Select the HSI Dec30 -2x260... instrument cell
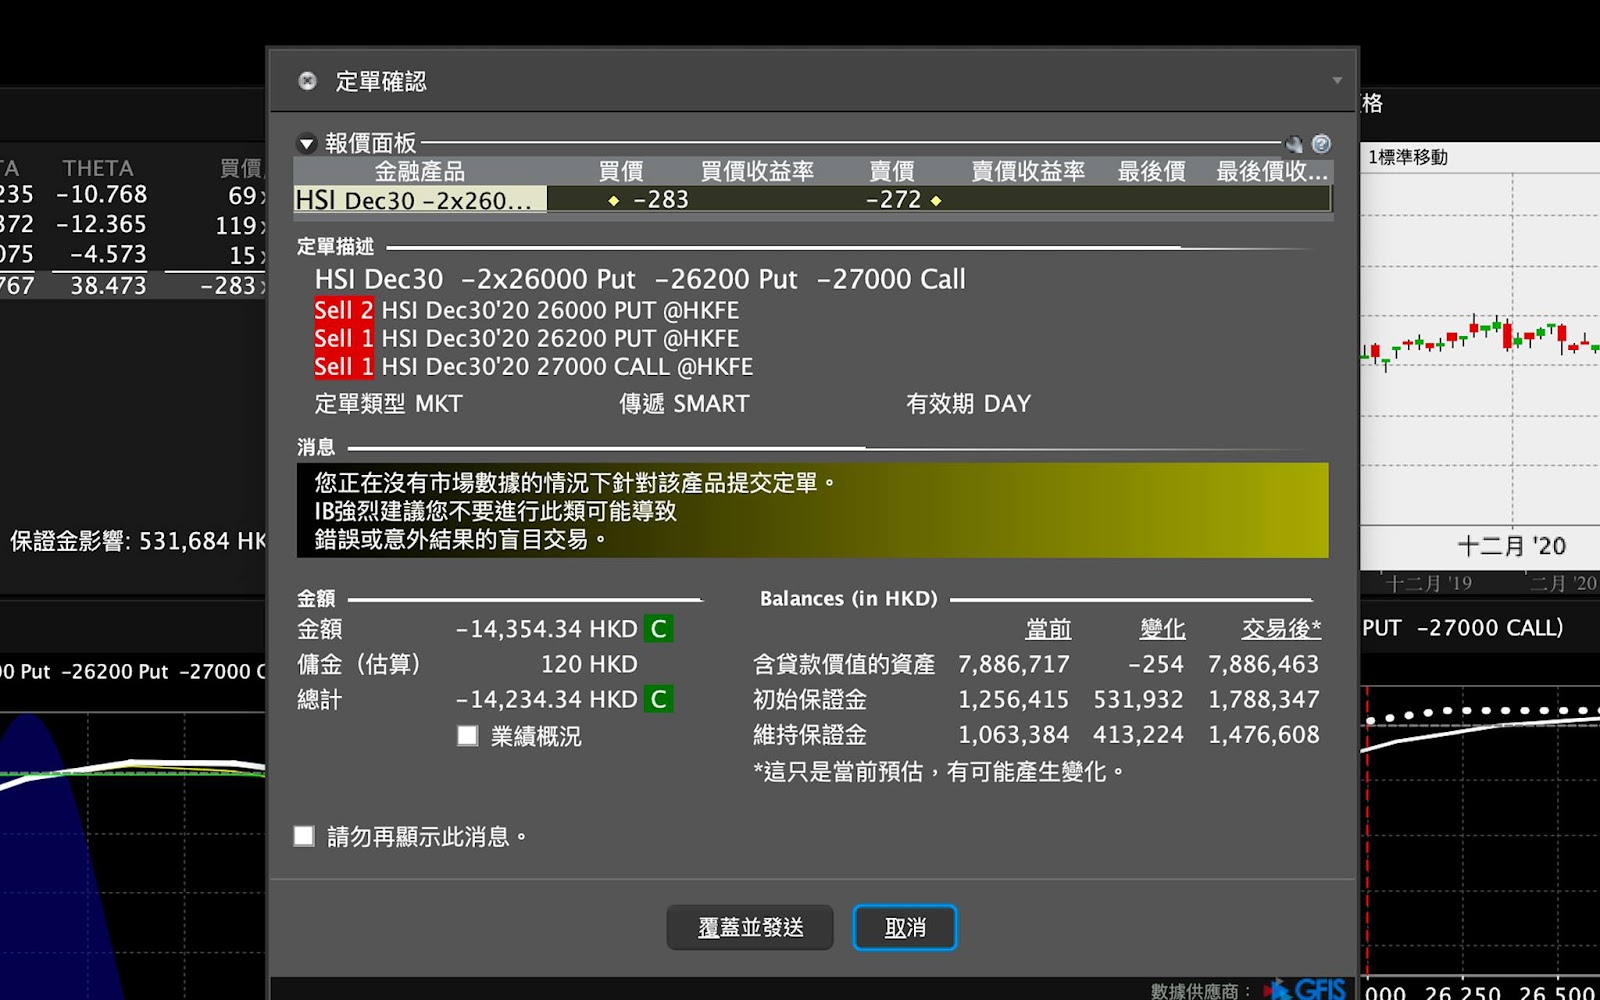This screenshot has height=1000, width=1600. click(x=420, y=200)
